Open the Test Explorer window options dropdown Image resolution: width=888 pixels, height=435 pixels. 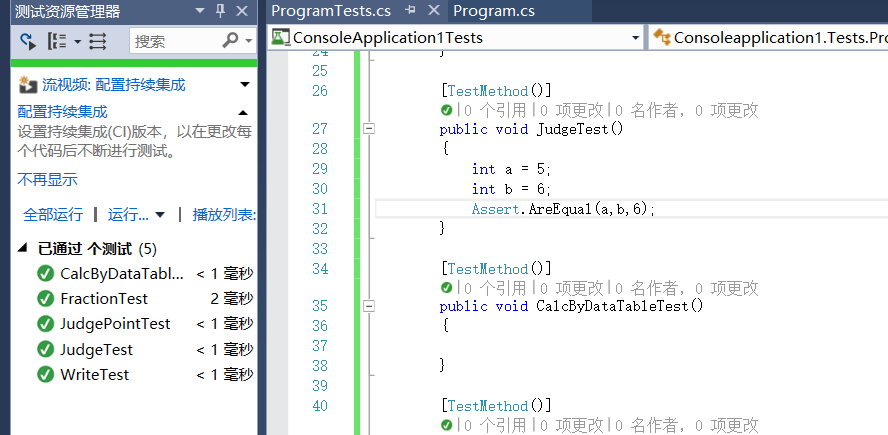pyautogui.click(x=199, y=10)
